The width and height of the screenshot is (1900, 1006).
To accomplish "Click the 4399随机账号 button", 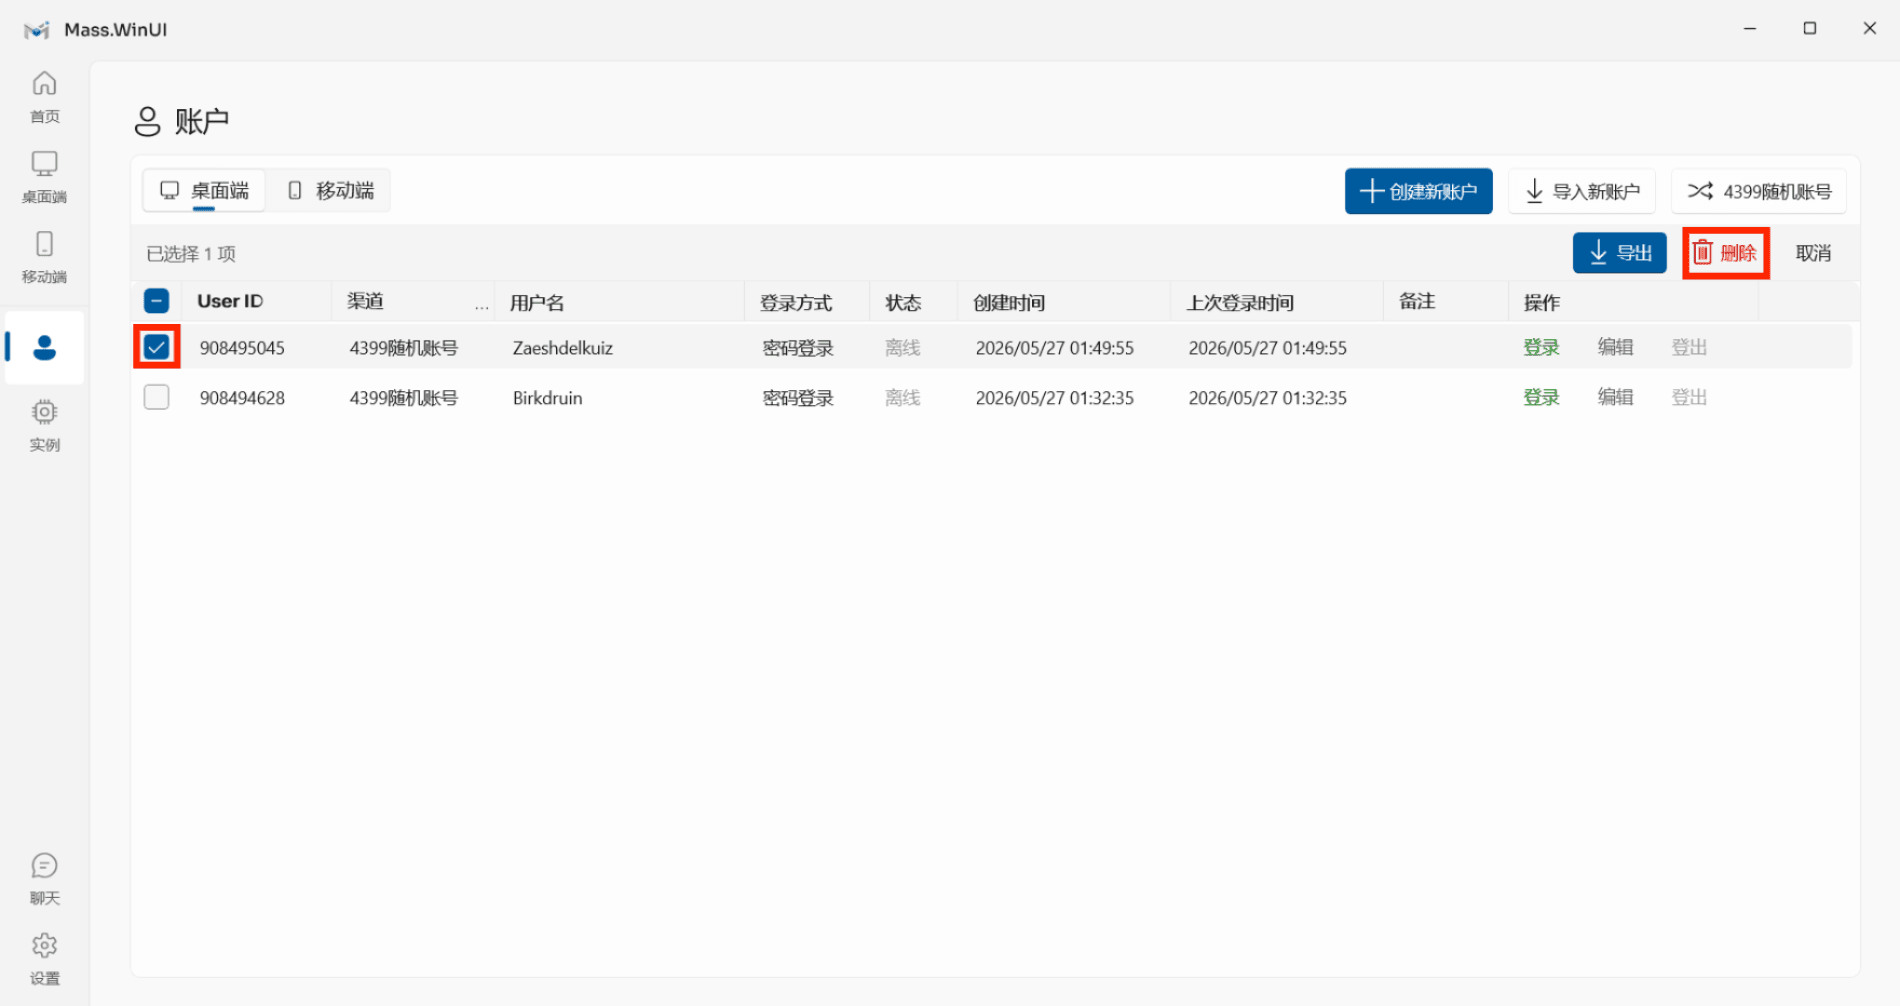I will 1759,191.
